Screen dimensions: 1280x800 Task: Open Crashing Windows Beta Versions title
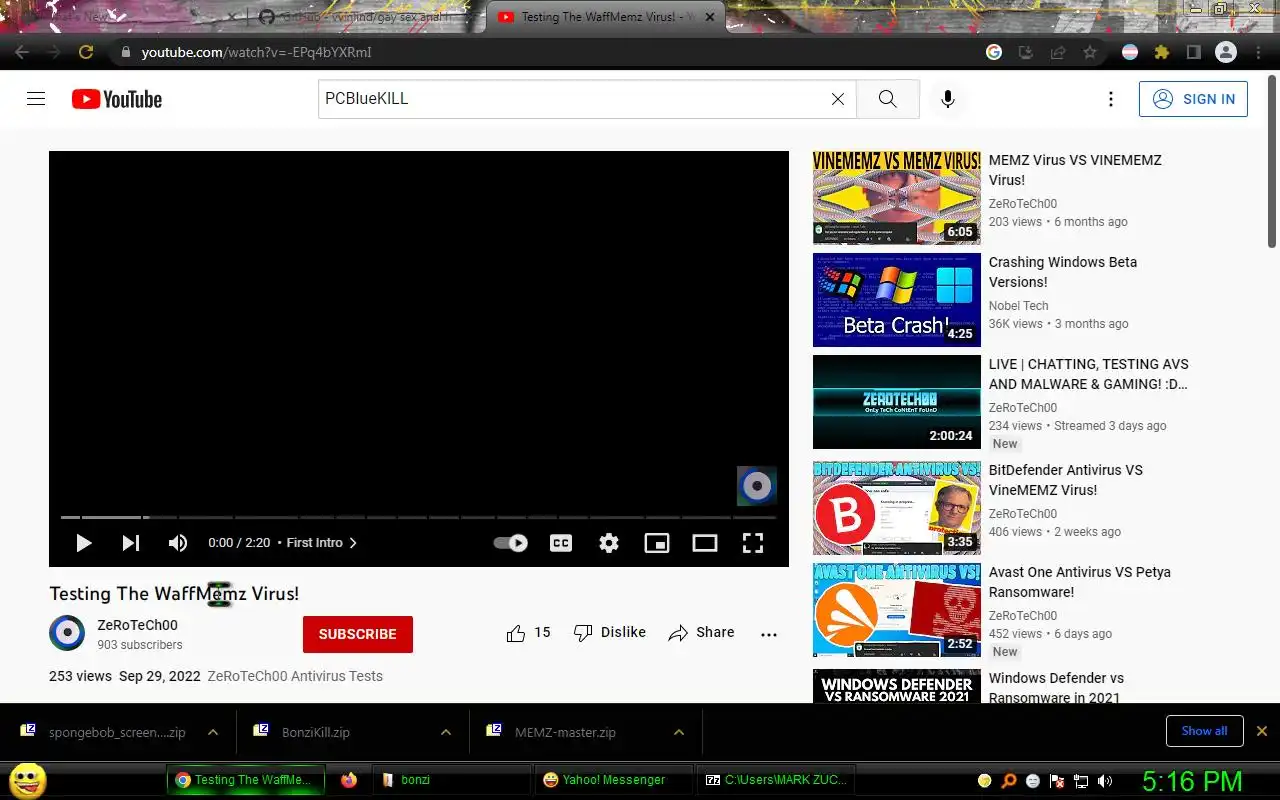click(1063, 272)
